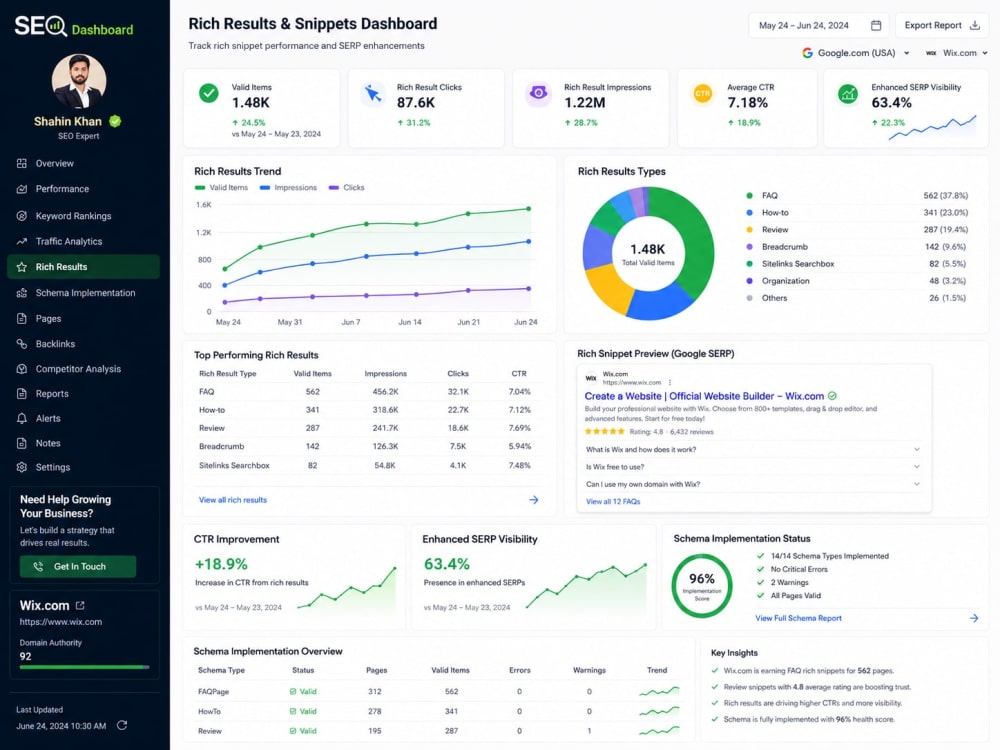This screenshot has width=1000, height=750.
Task: Click the Competitor Analysis icon
Action: click(x=22, y=369)
